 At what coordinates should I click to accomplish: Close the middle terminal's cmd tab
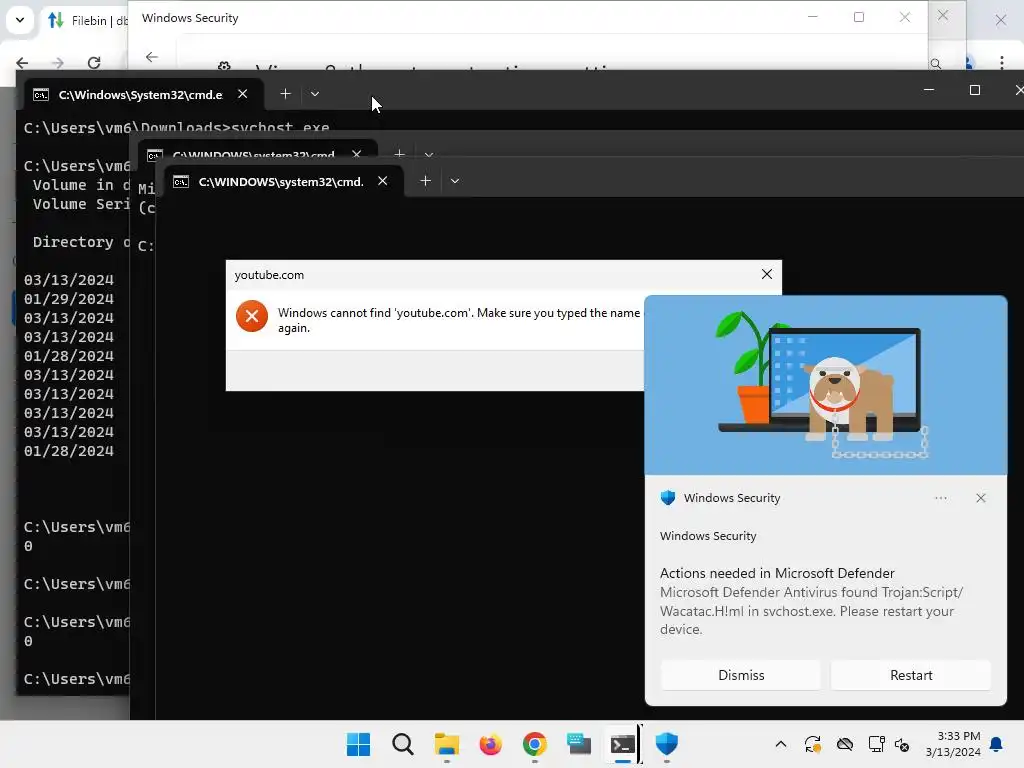pos(357,154)
